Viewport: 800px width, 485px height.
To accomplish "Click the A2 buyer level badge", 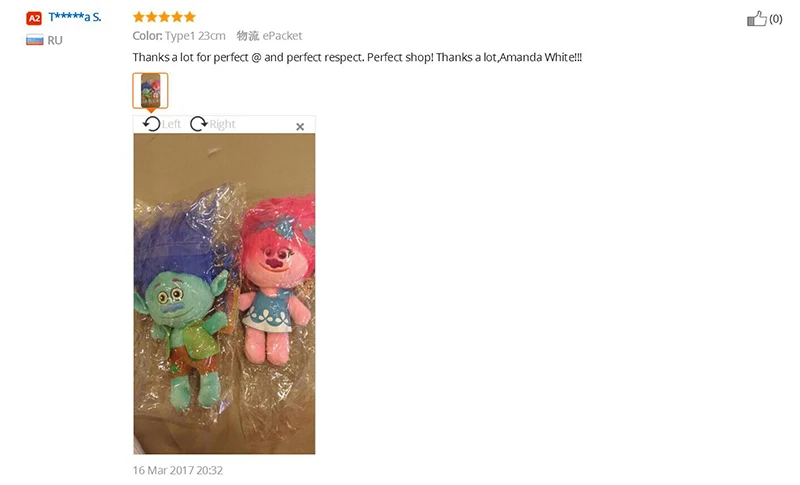I will point(34,18).
